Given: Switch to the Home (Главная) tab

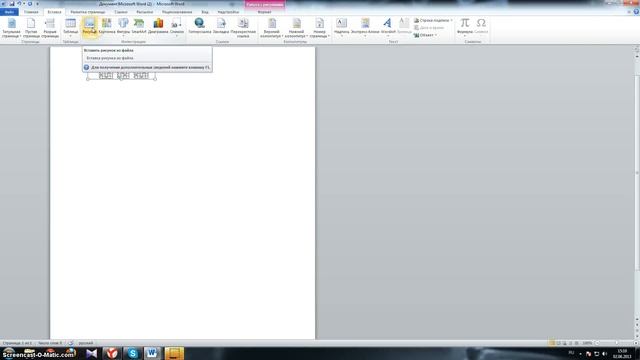Looking at the screenshot, I should pos(31,12).
